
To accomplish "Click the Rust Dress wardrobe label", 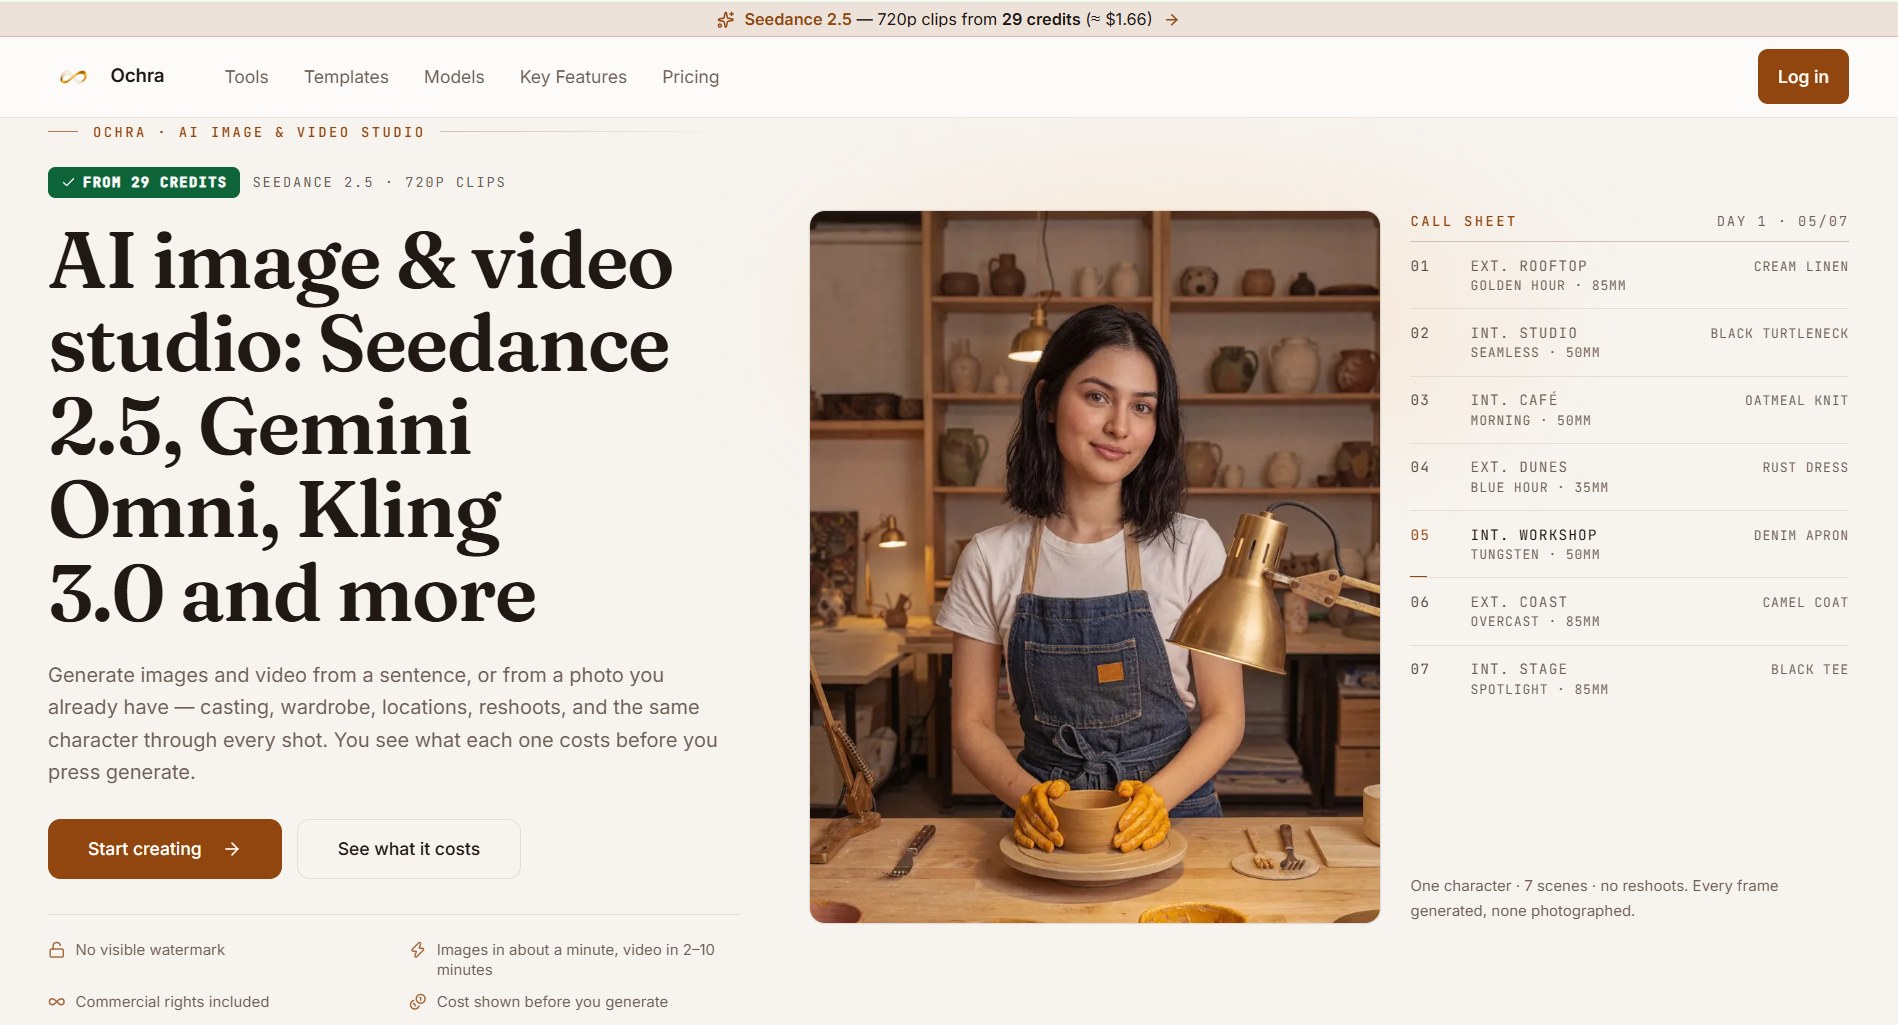I will click(x=1805, y=468).
